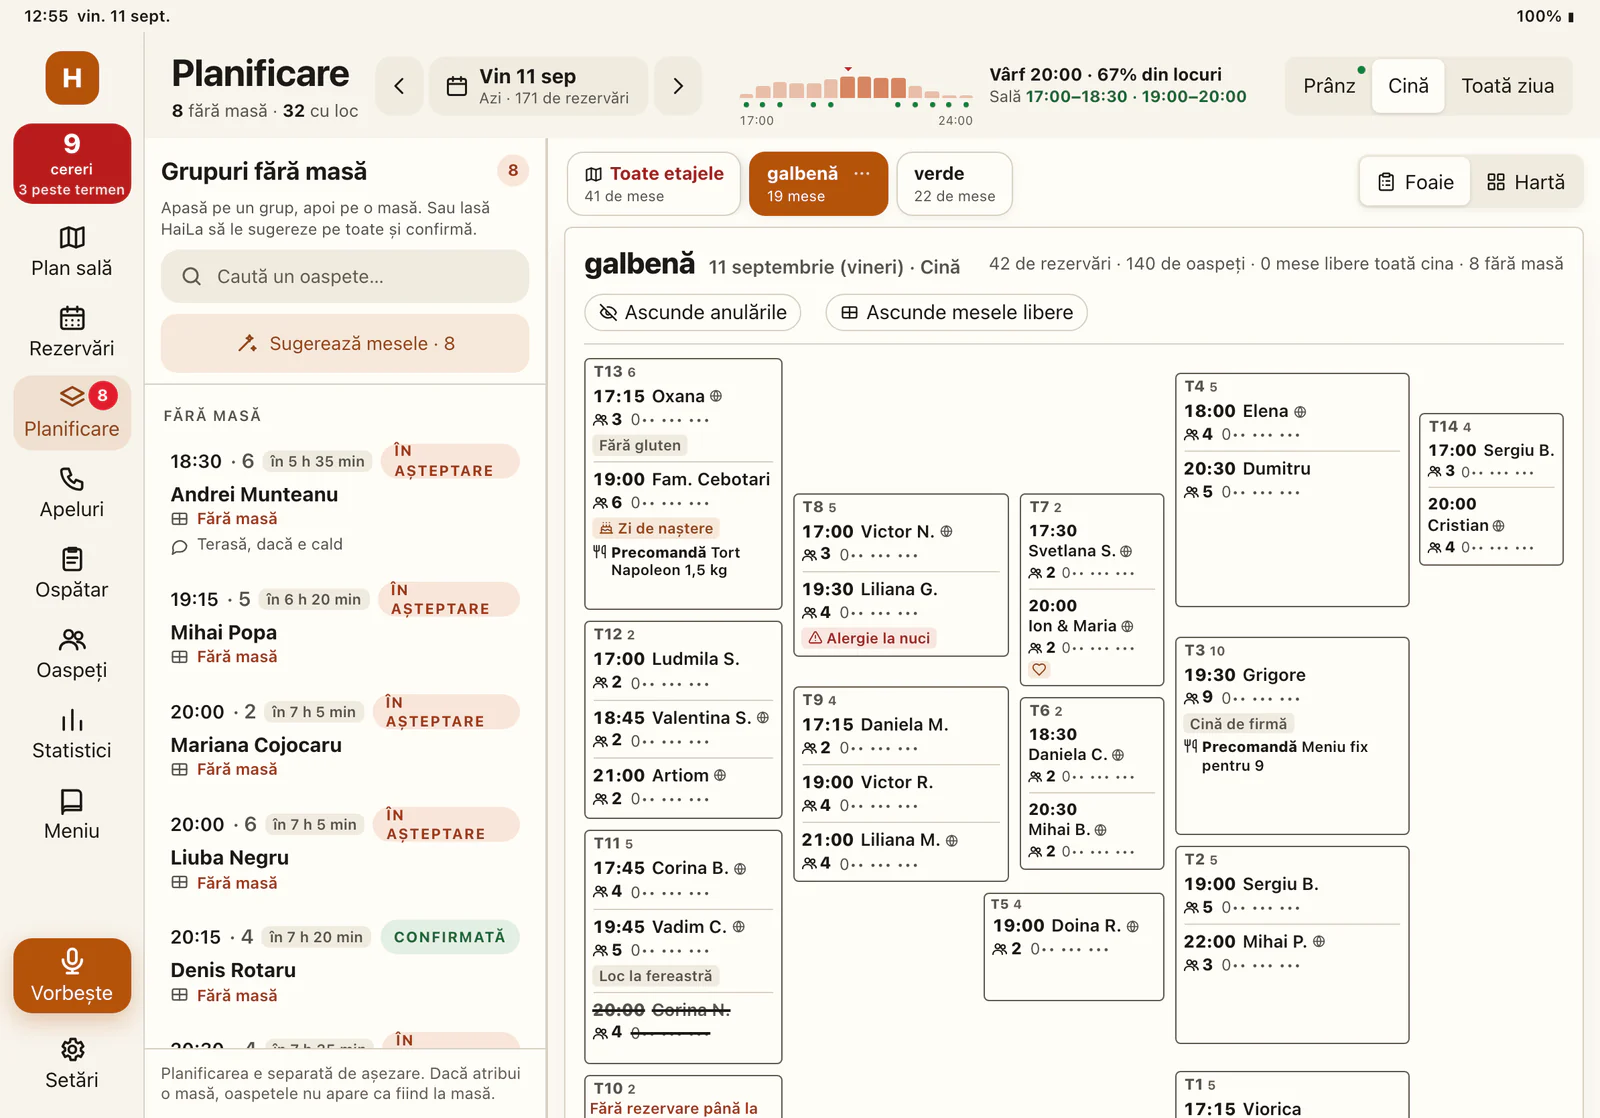The height and width of the screenshot is (1118, 1600).
Task: Click the 8 unseated groups badge
Action: (513, 170)
